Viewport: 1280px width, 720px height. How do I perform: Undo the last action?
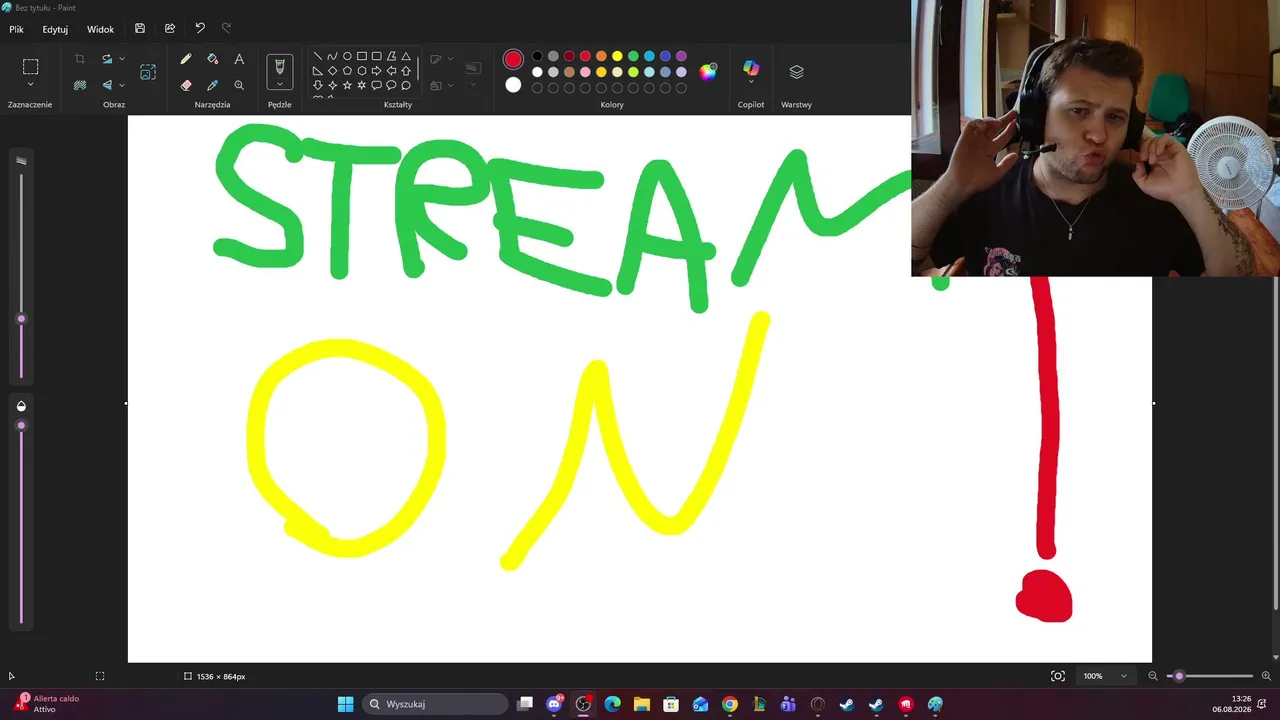coord(200,29)
